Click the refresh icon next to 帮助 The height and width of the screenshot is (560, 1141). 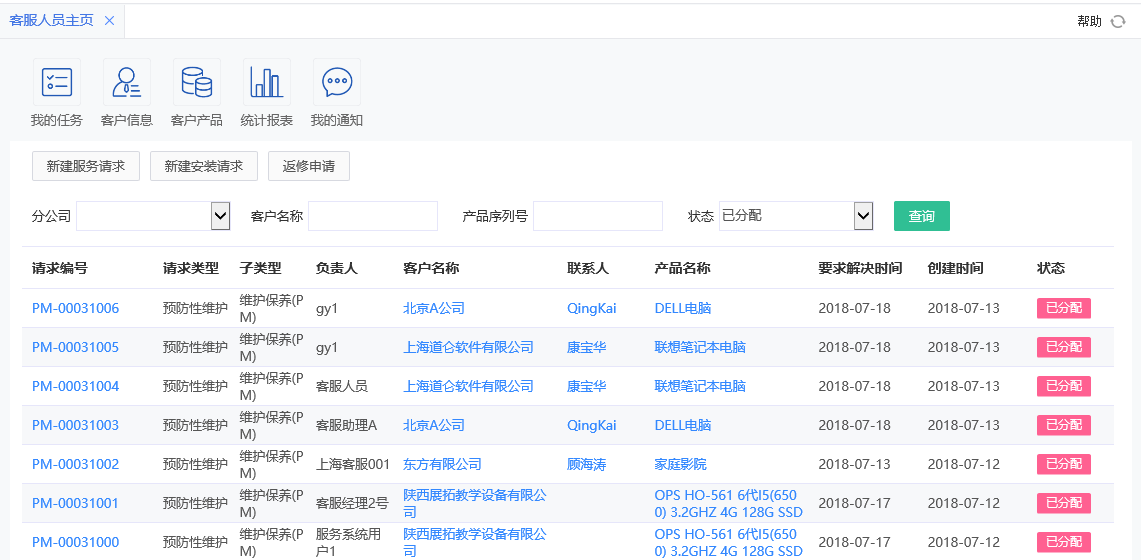(1118, 21)
